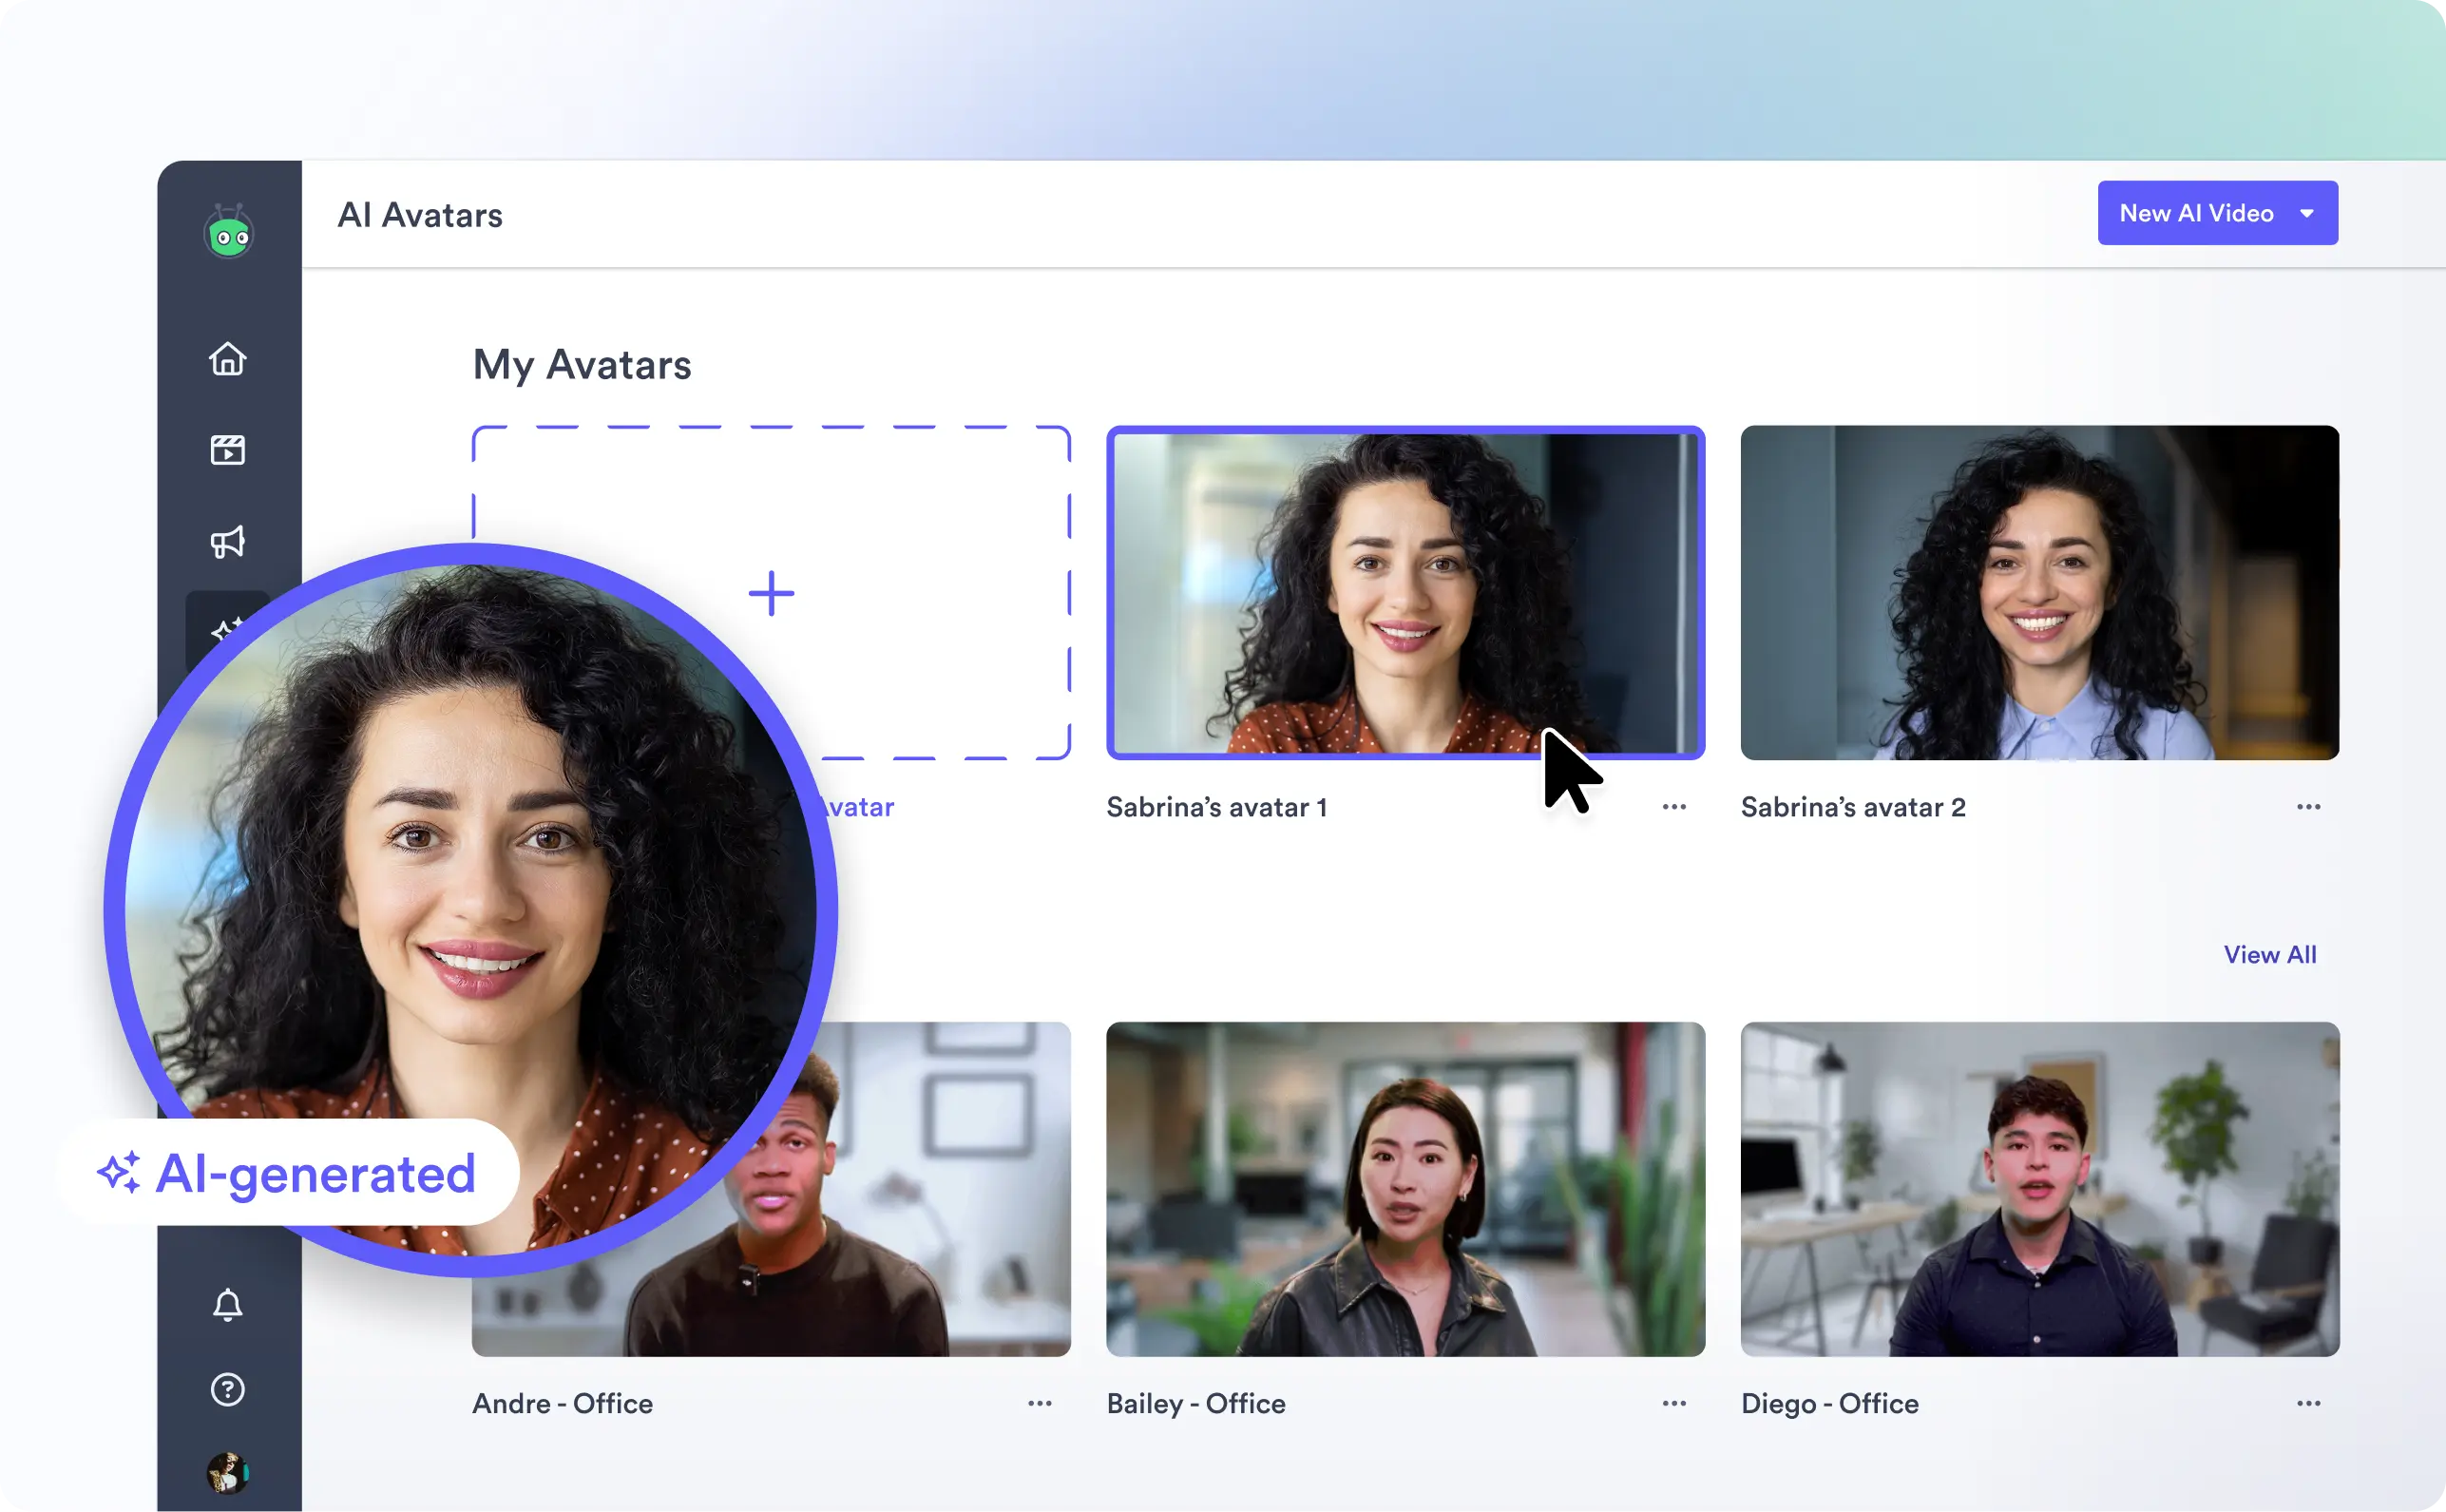Open notifications via the bell icon
This screenshot has width=2446, height=1512.
pyautogui.click(x=228, y=1304)
